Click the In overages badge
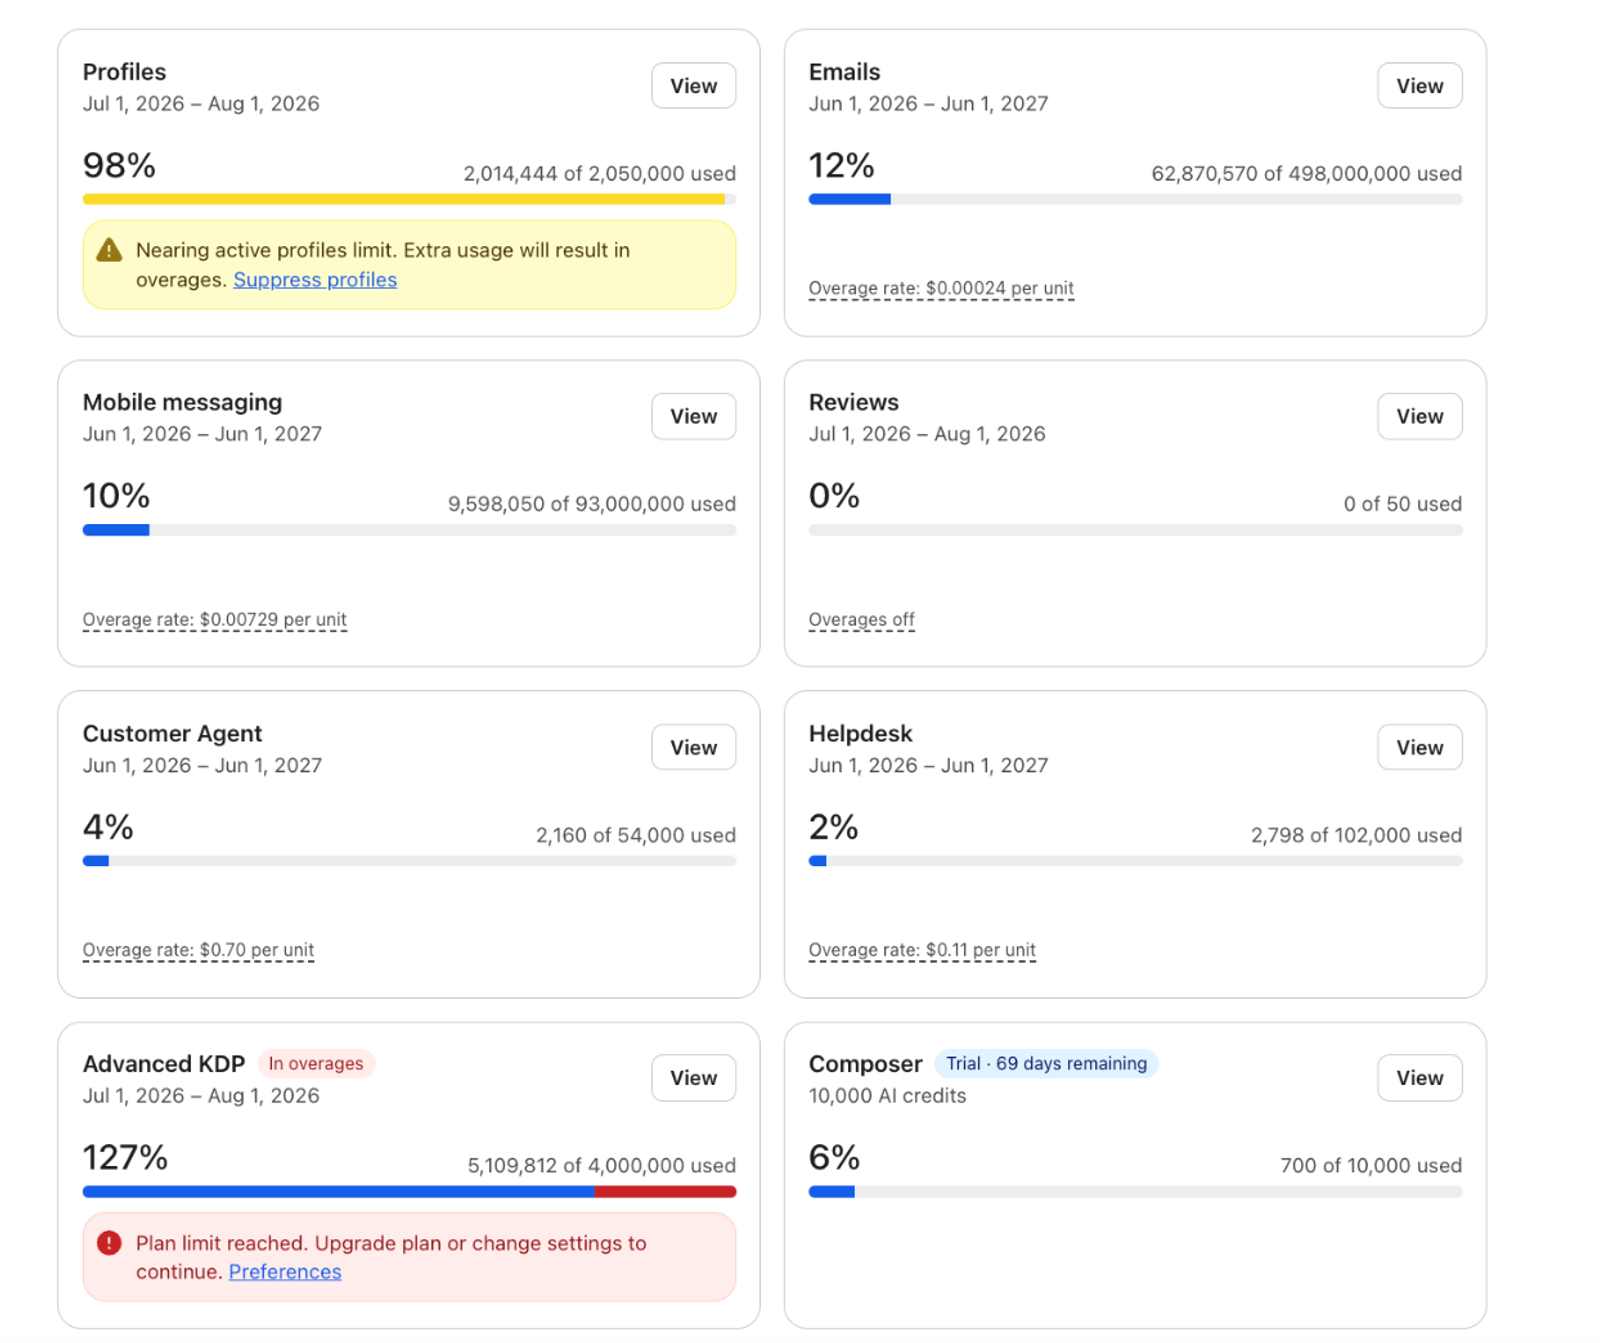 [x=316, y=1064]
